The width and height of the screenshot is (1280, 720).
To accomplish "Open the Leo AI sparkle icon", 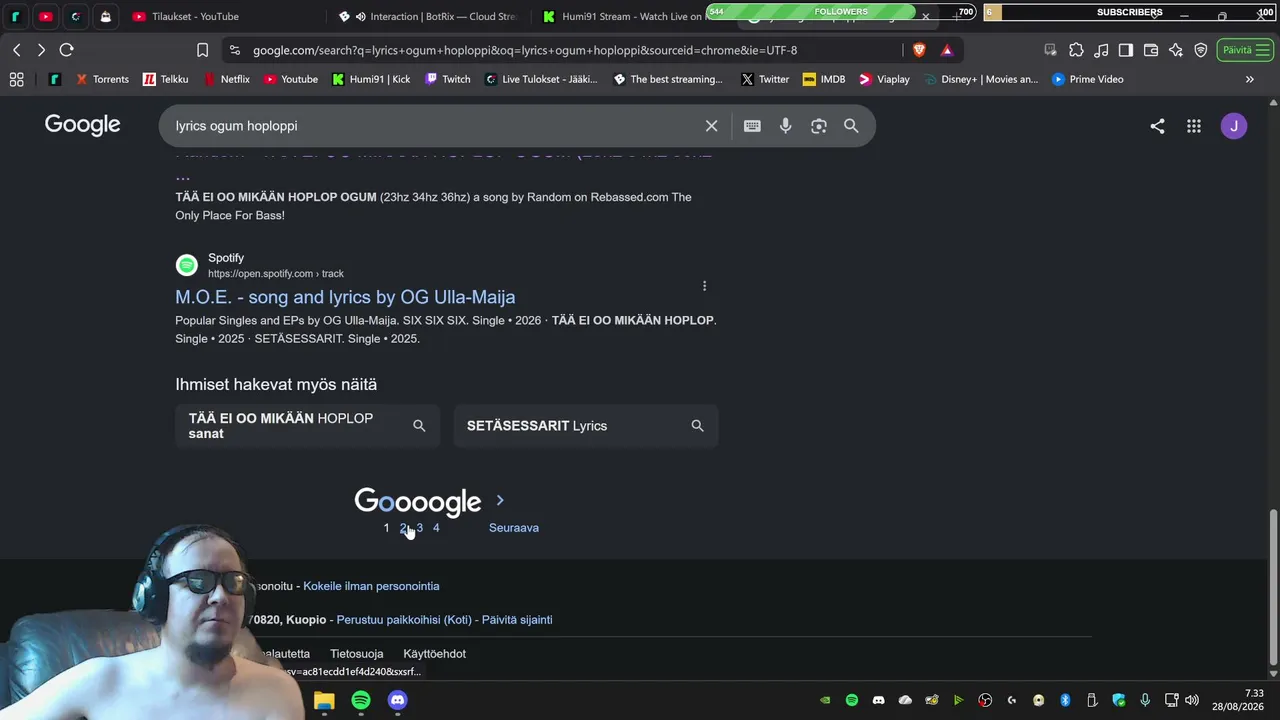I will pos(1176,50).
